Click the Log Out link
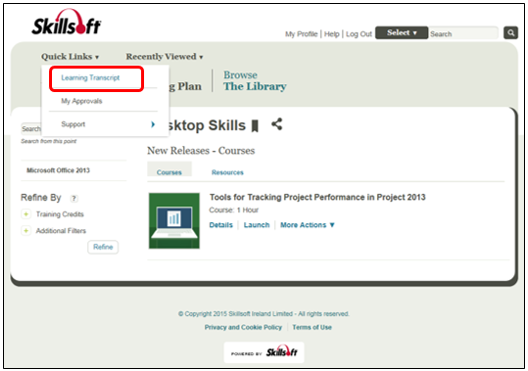 click(359, 34)
